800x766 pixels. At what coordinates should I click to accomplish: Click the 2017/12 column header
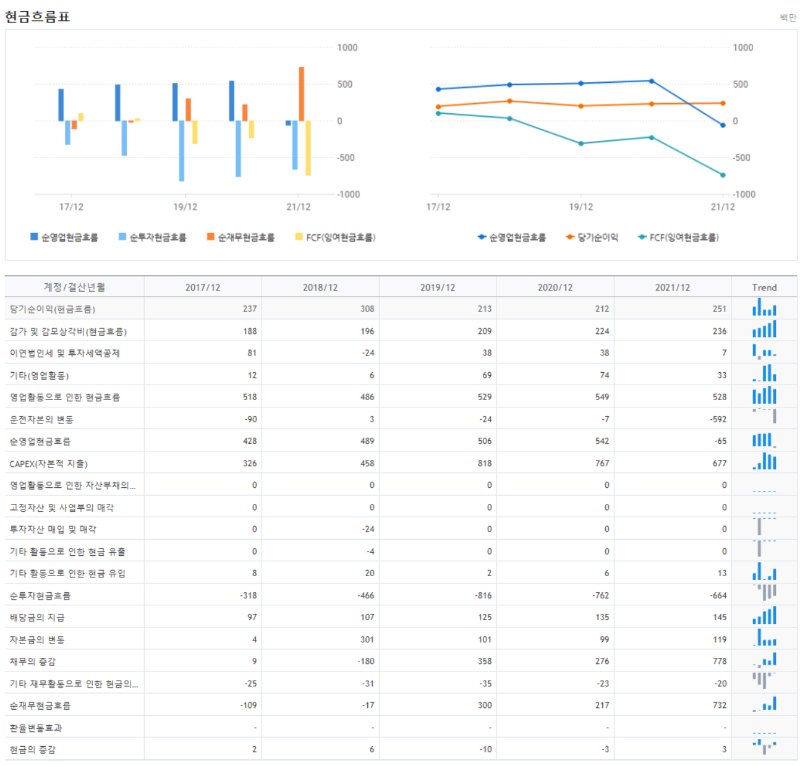pos(203,287)
